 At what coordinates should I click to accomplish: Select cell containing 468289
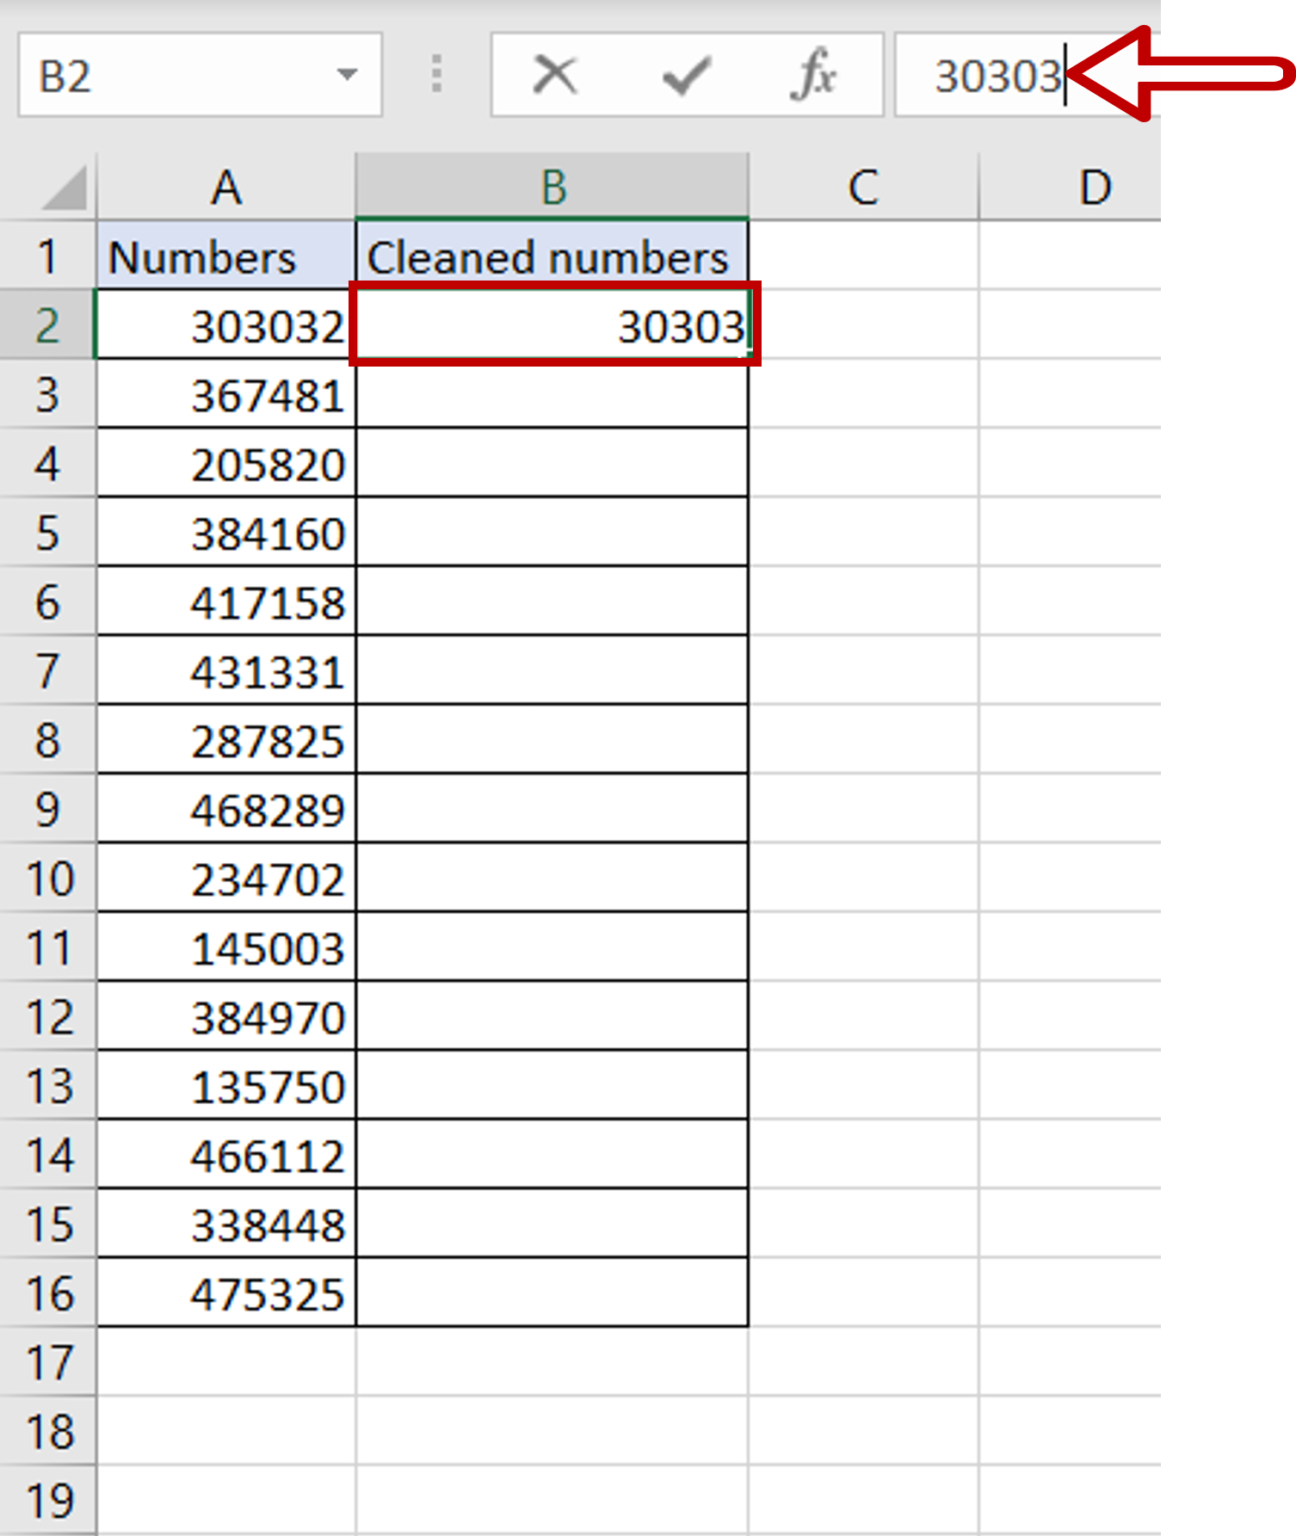coord(226,809)
